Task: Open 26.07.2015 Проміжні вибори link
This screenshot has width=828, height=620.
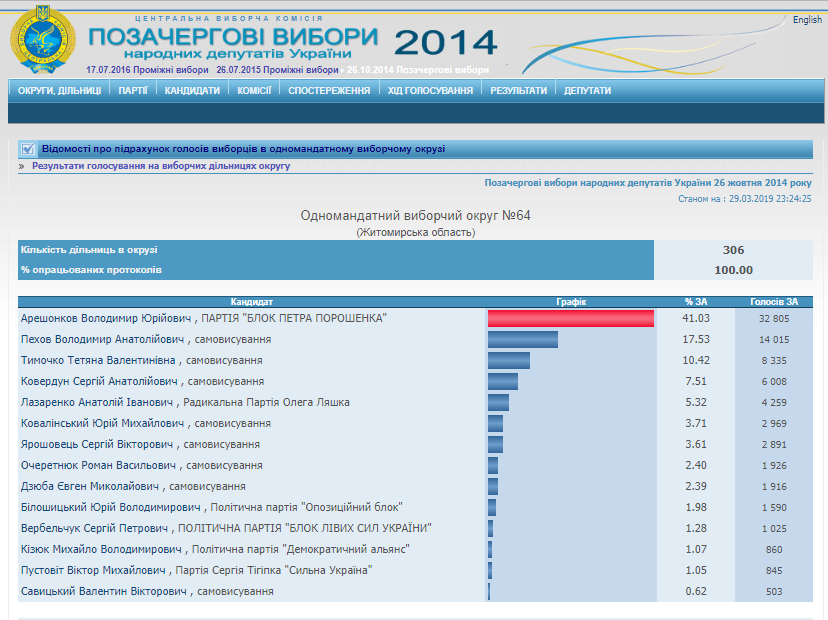Action: [x=277, y=70]
